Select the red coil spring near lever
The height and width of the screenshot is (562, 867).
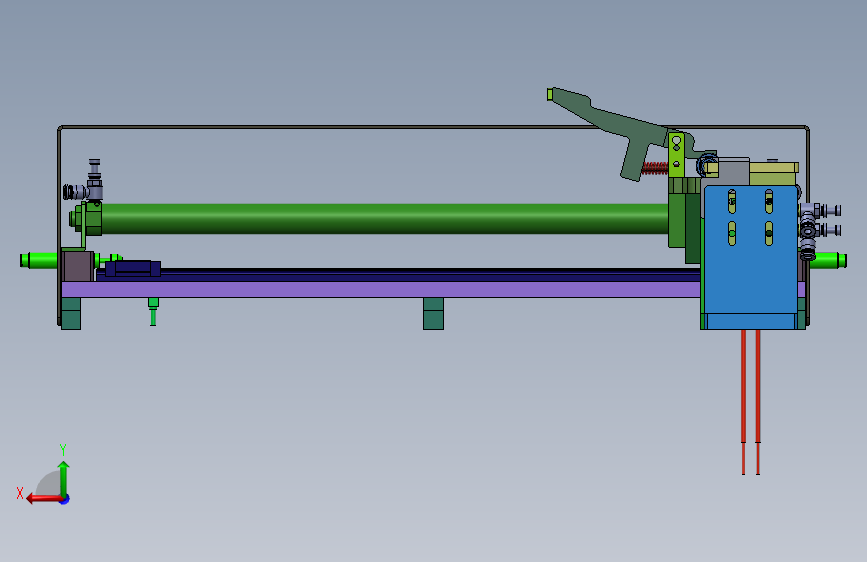tap(655, 168)
